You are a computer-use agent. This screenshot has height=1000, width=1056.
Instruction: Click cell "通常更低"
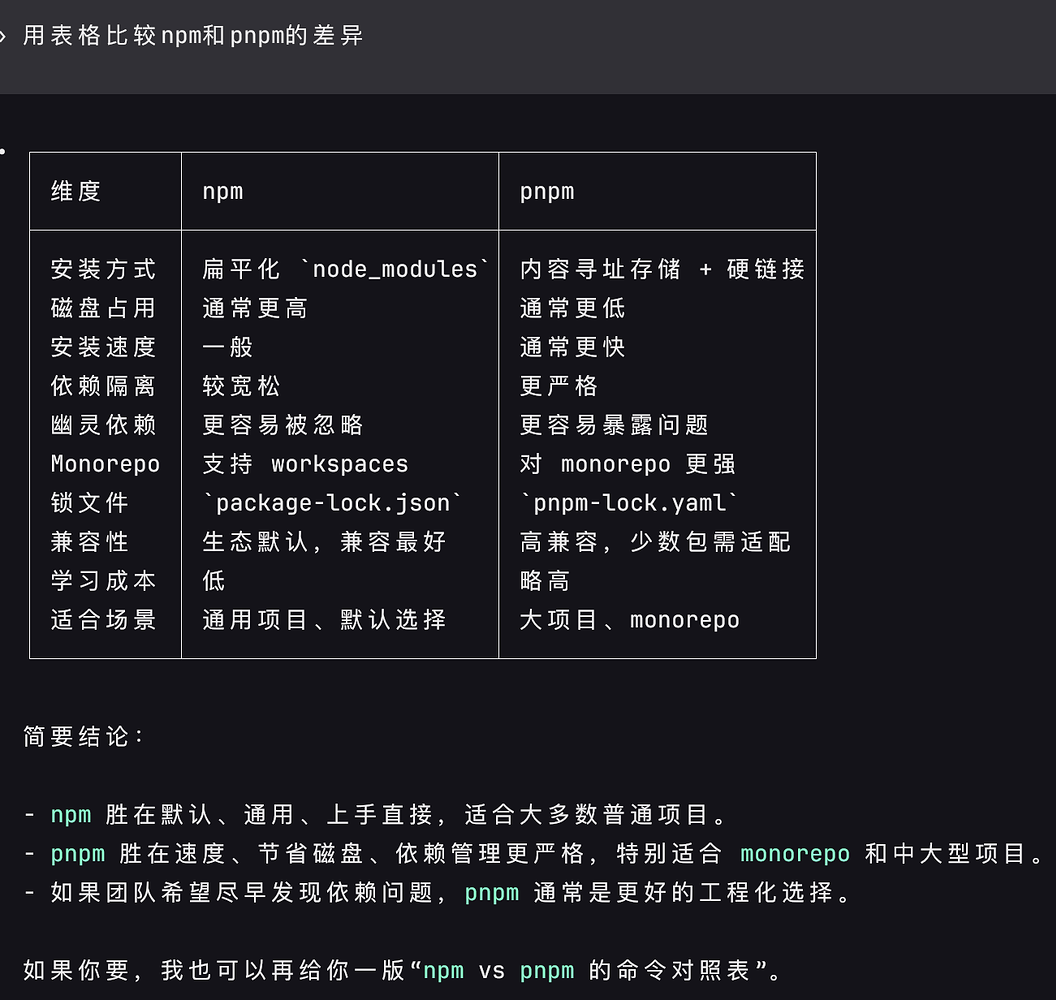point(572,308)
